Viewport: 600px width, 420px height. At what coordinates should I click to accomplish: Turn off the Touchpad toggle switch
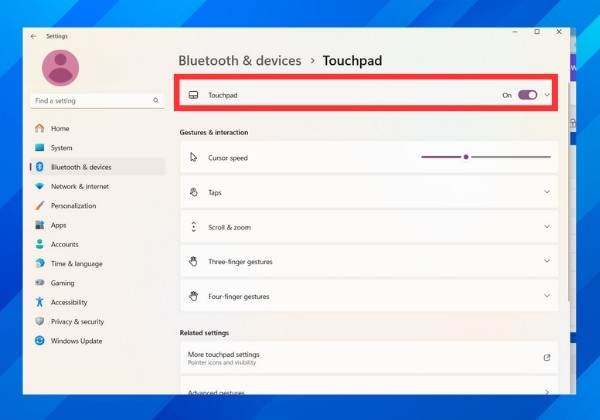point(527,95)
